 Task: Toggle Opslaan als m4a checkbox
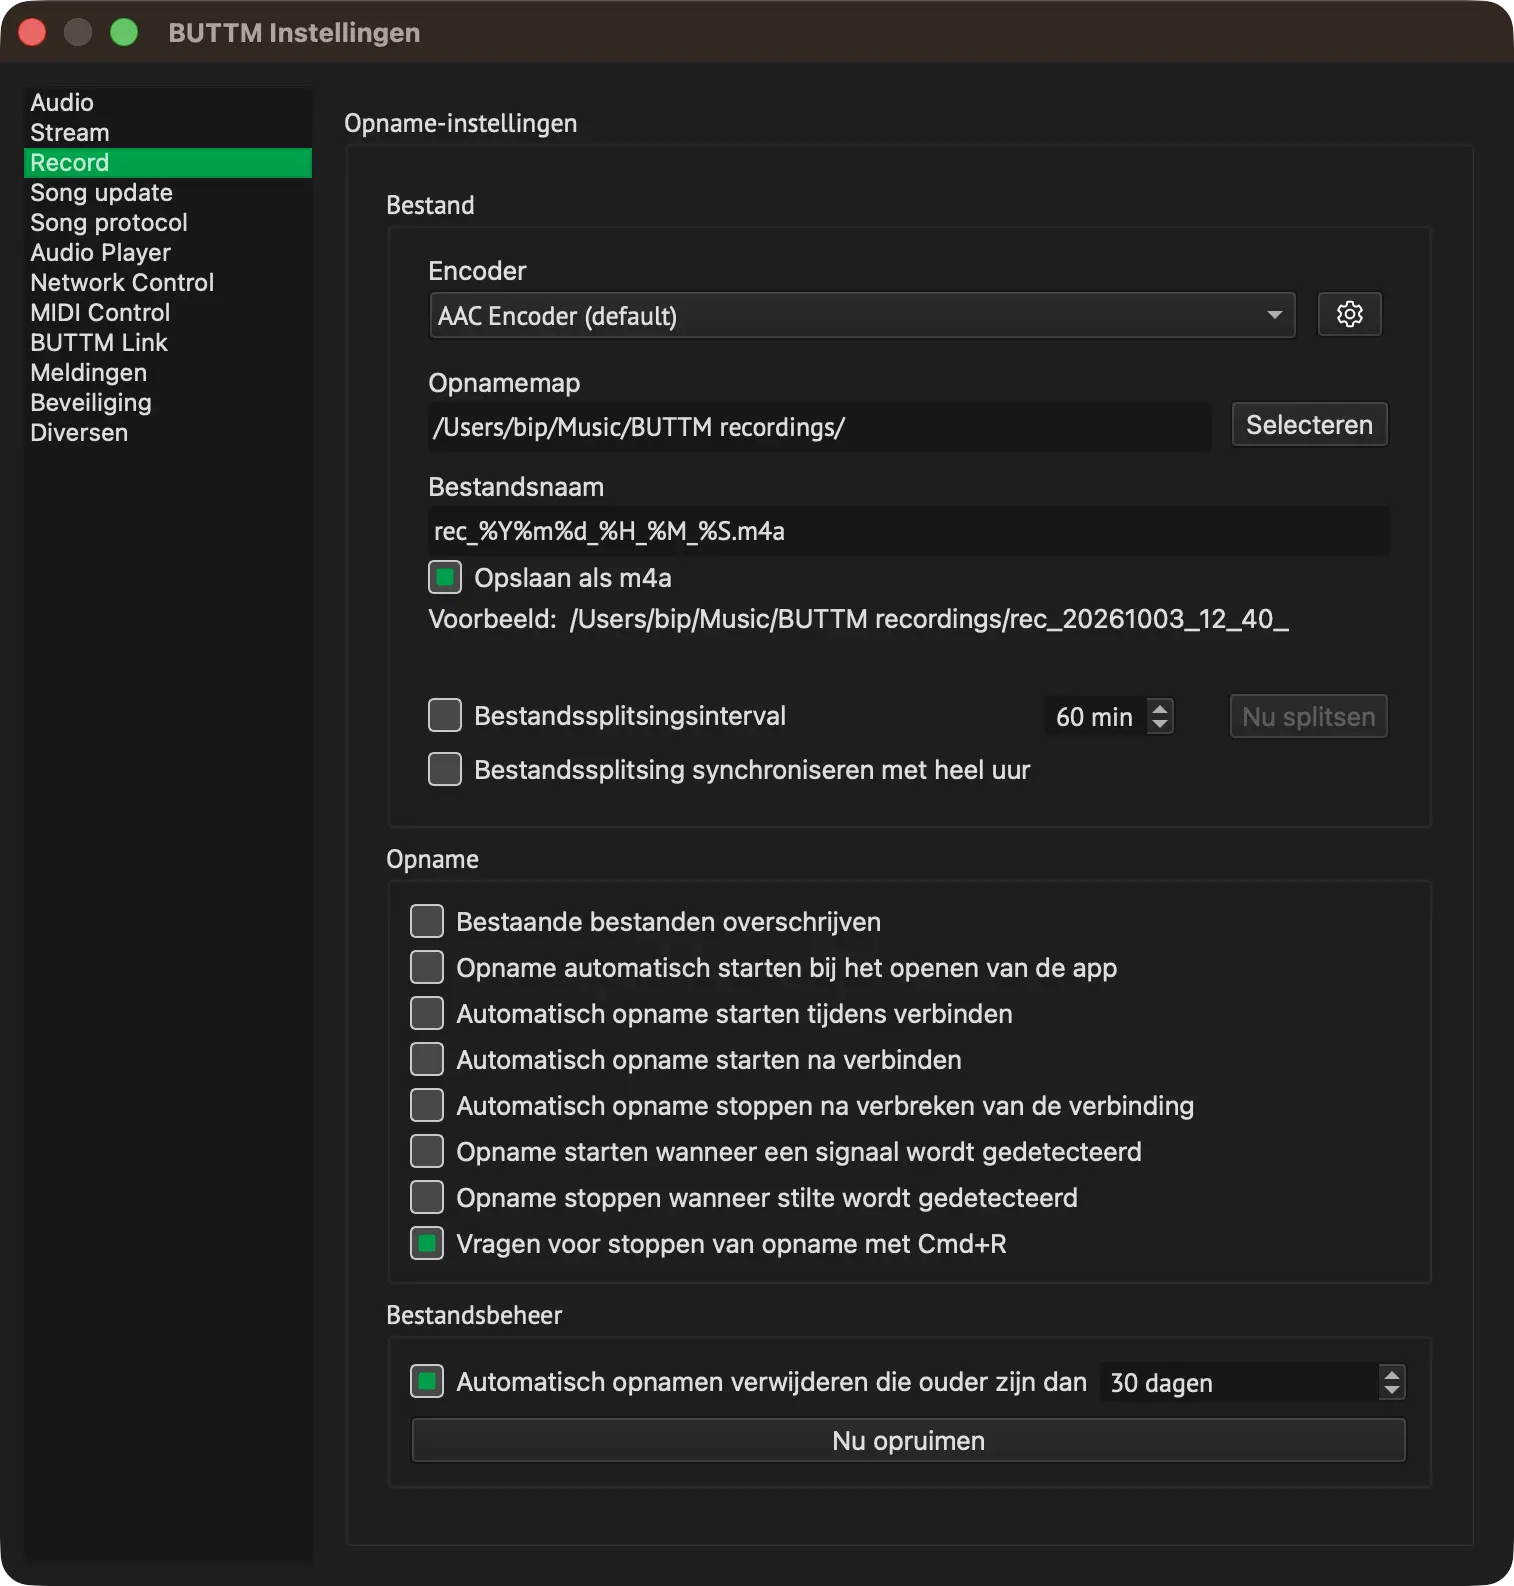coord(445,578)
